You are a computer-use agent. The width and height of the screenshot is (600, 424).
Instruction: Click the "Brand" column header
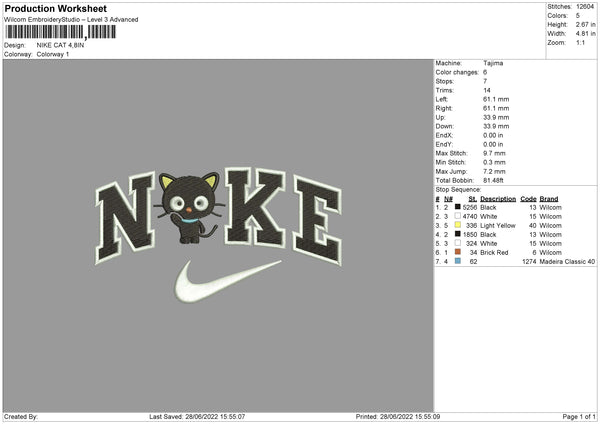(549, 199)
